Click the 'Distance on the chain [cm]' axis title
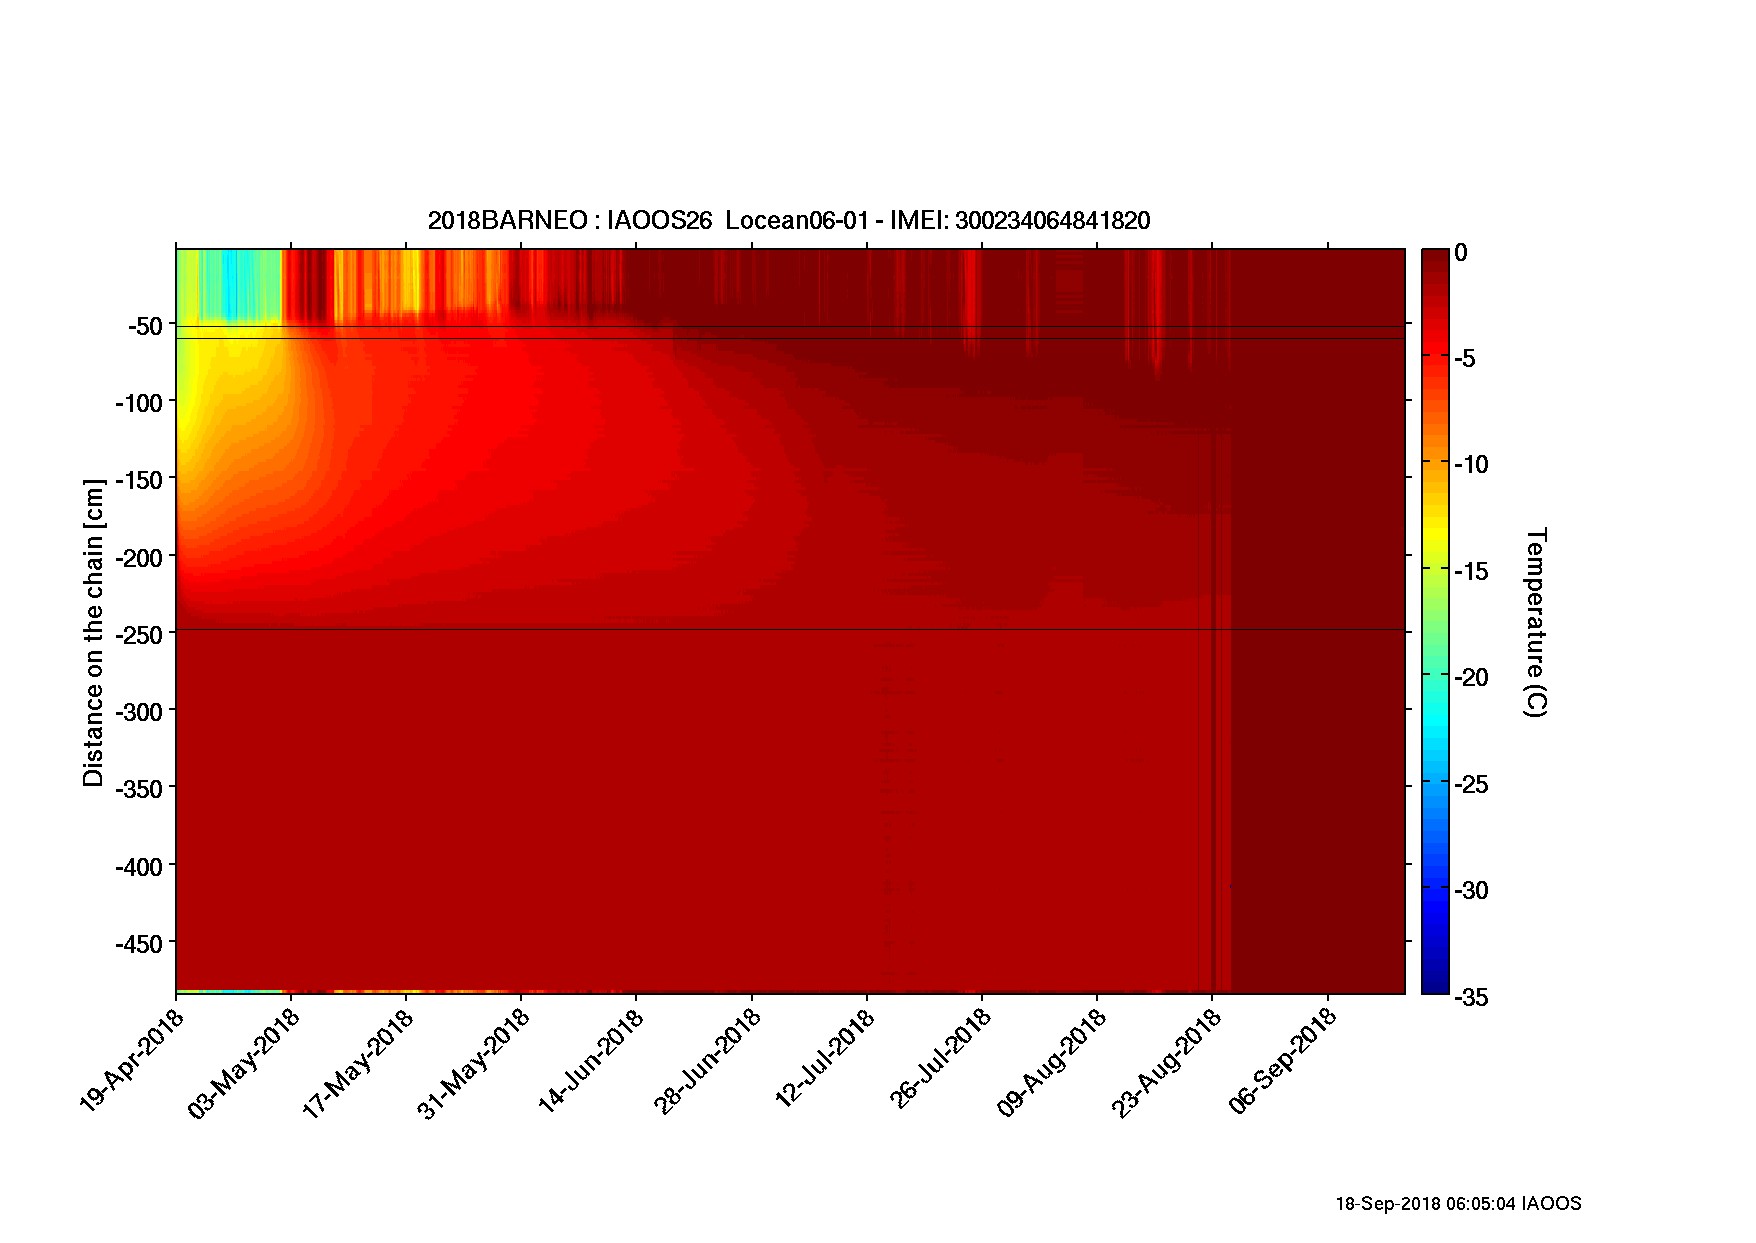 [x=93, y=632]
